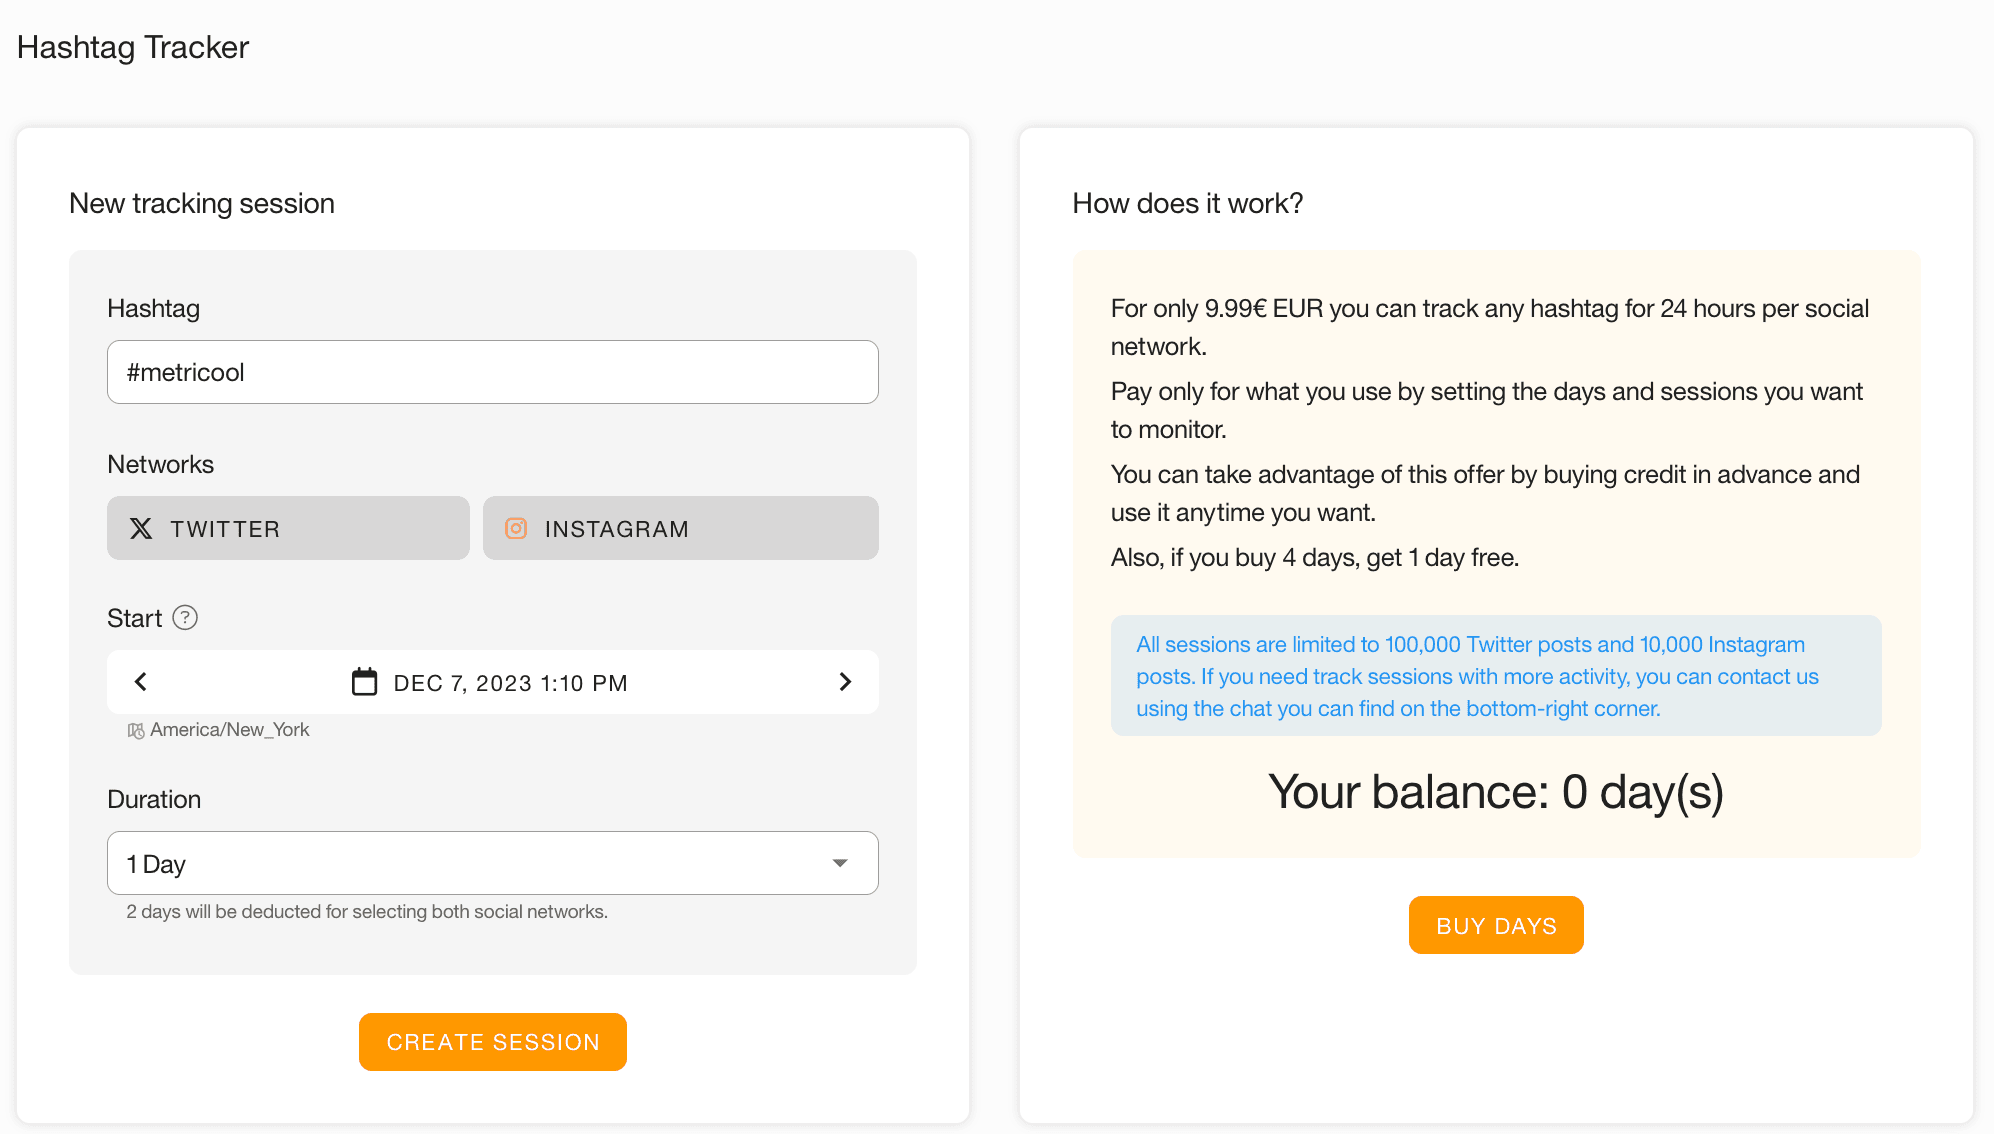This screenshot has height=1134, width=1994.
Task: Click the timezone map icon
Action: 136,731
